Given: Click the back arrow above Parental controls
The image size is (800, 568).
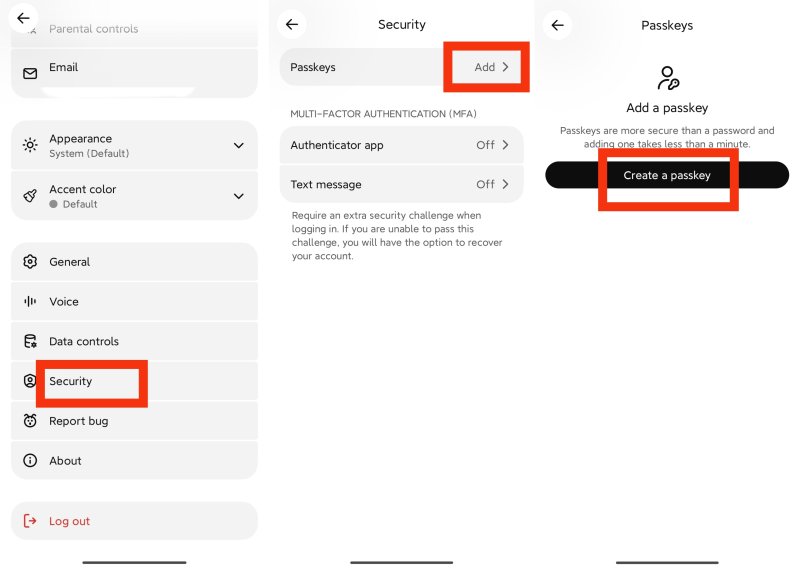Looking at the screenshot, I should [x=23, y=18].
